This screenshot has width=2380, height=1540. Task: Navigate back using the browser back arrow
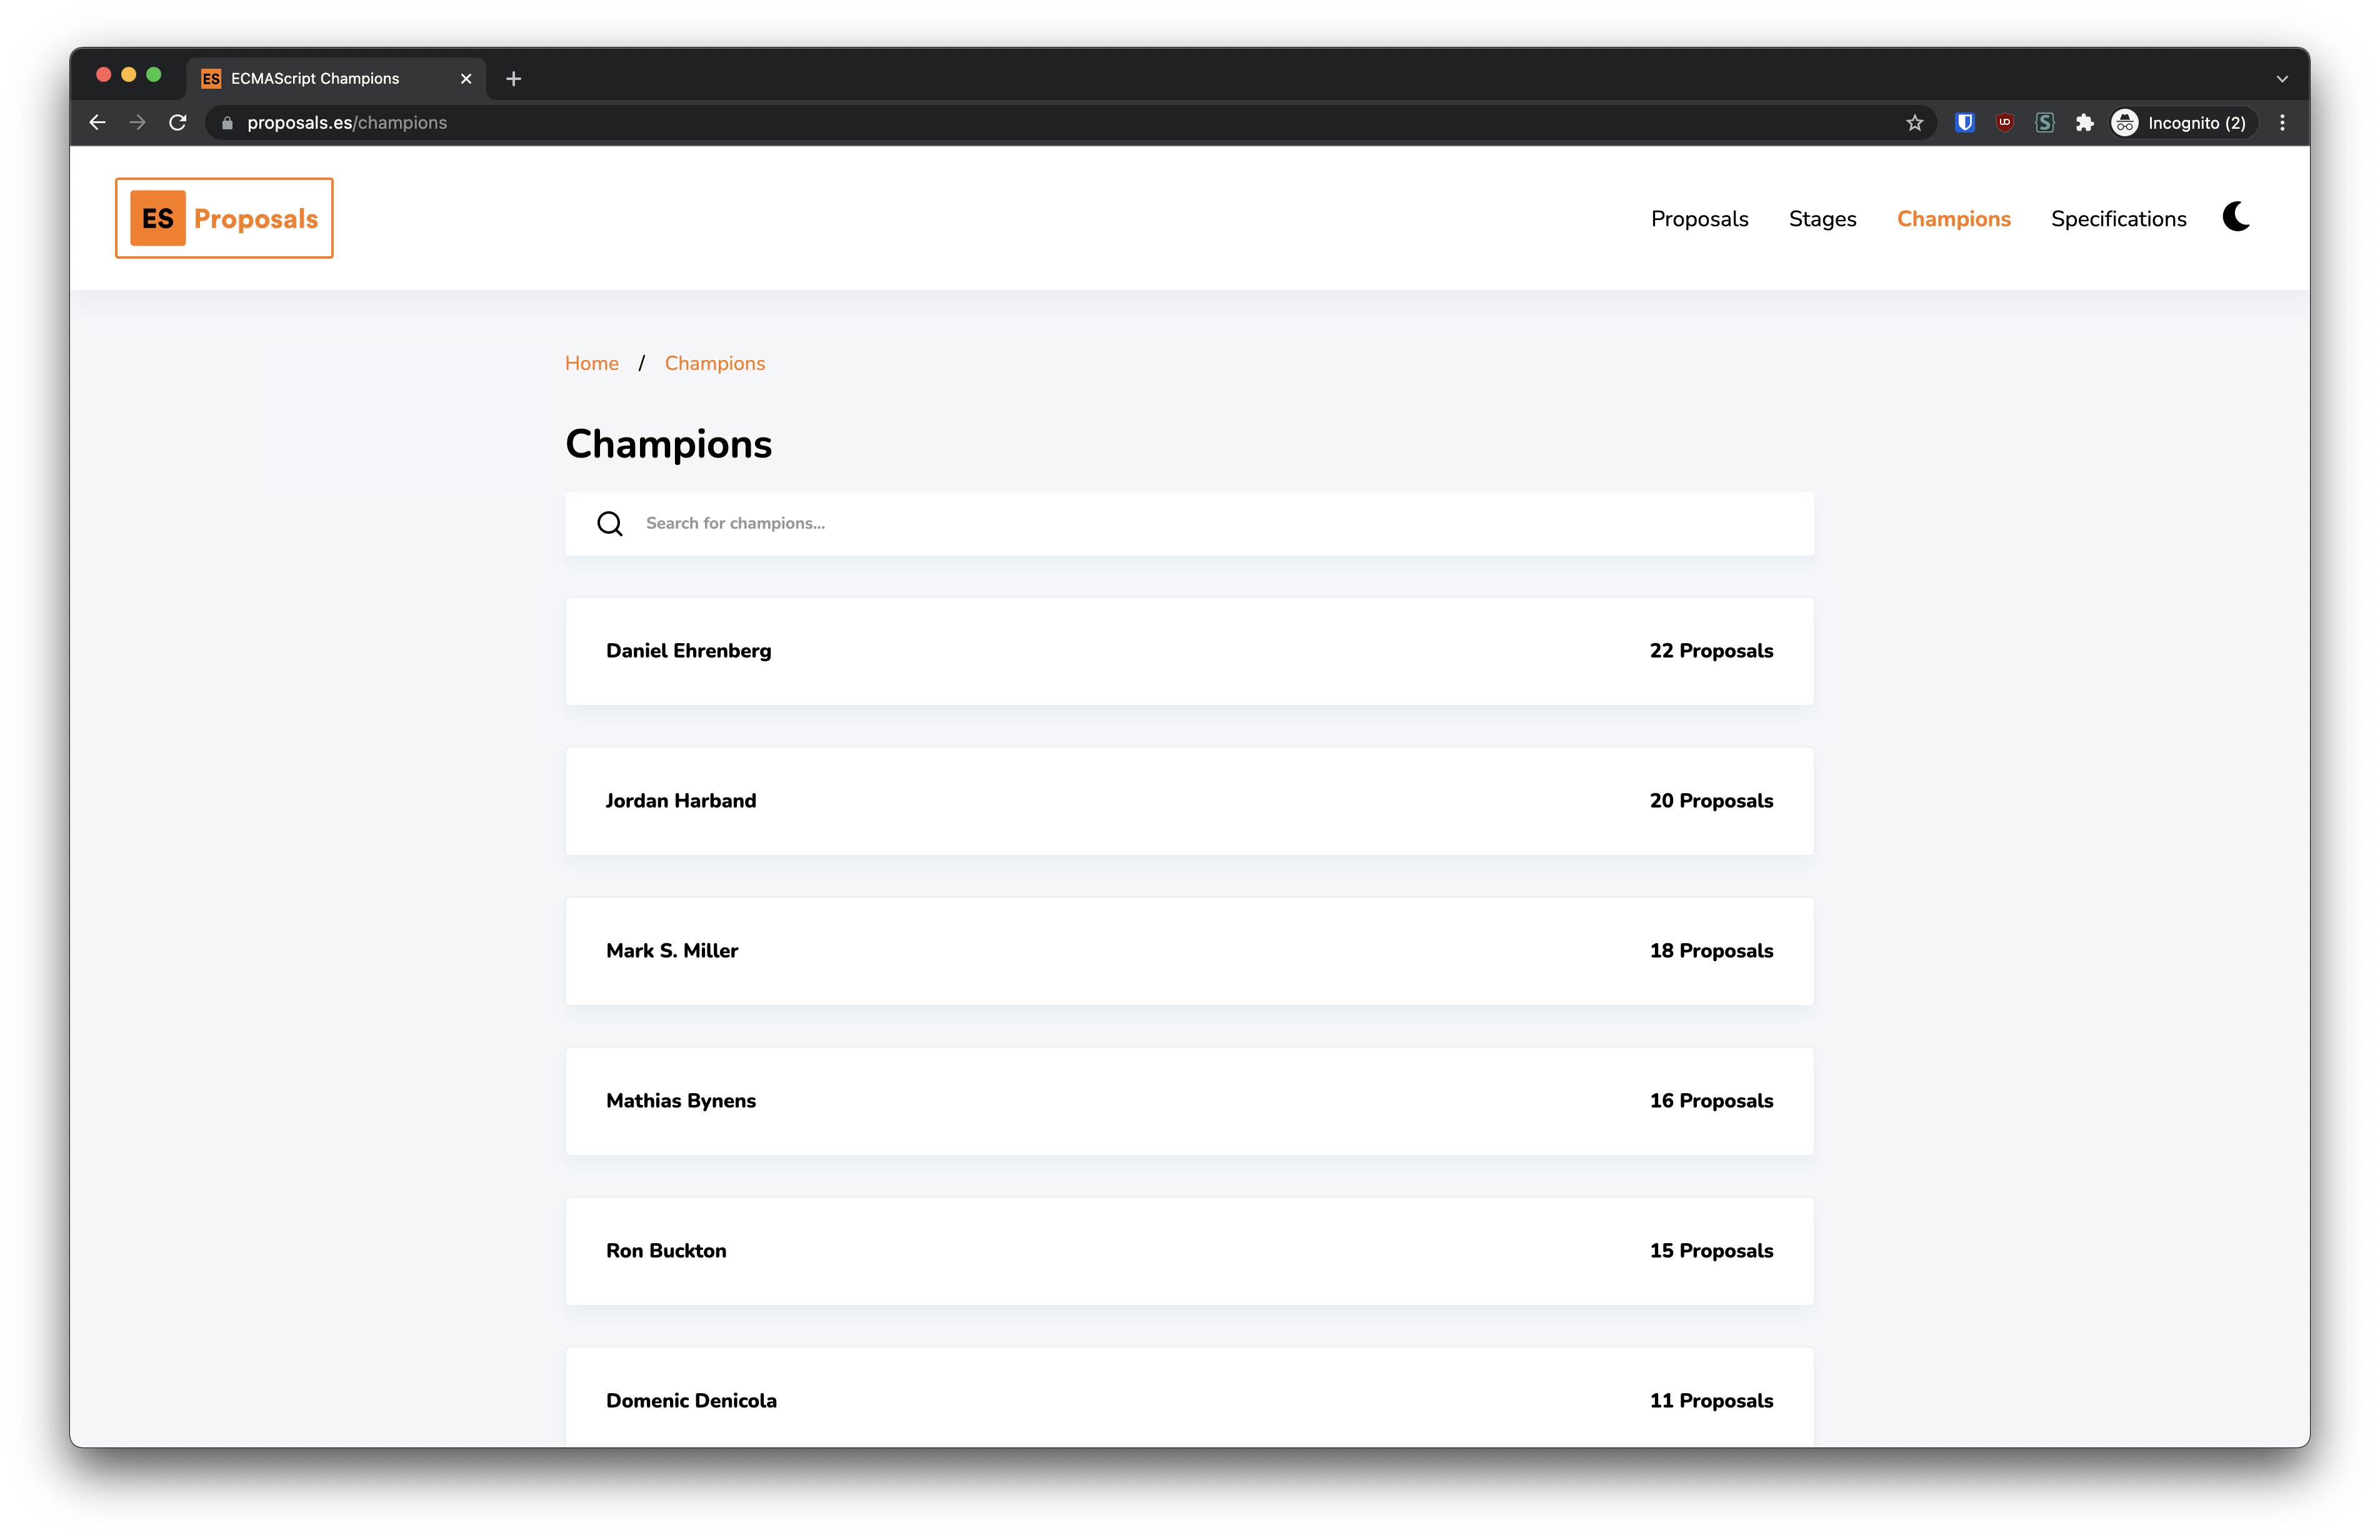pos(97,122)
